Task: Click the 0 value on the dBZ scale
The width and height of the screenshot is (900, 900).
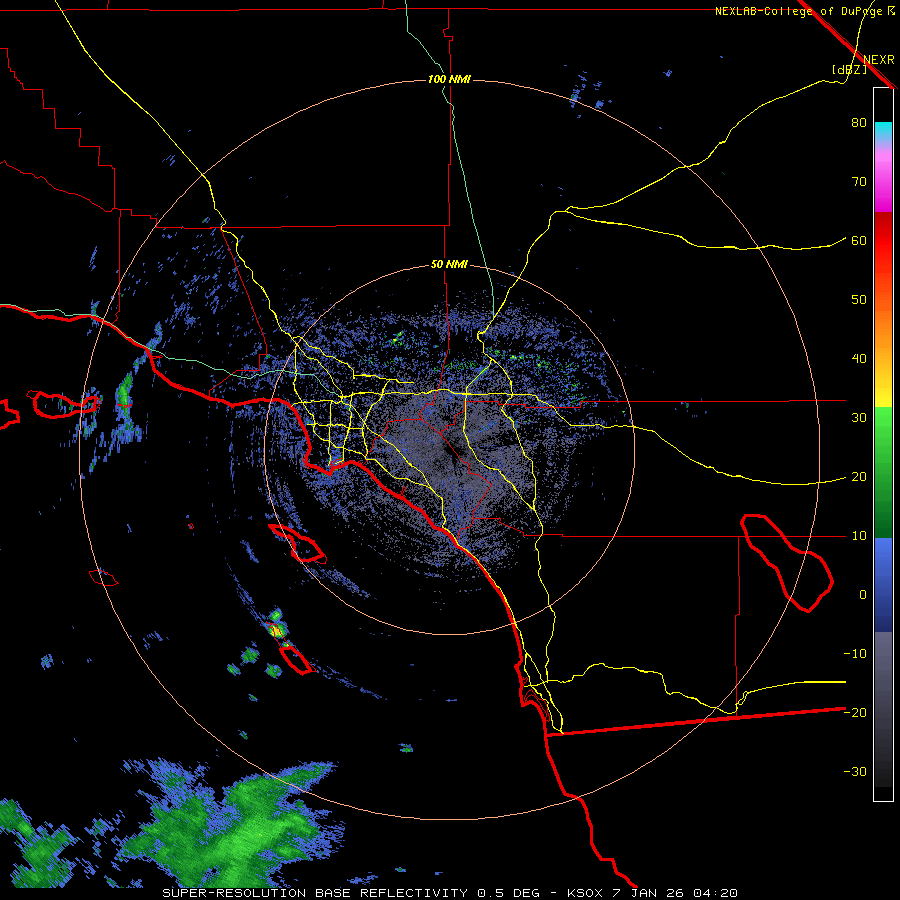Action: 863,595
